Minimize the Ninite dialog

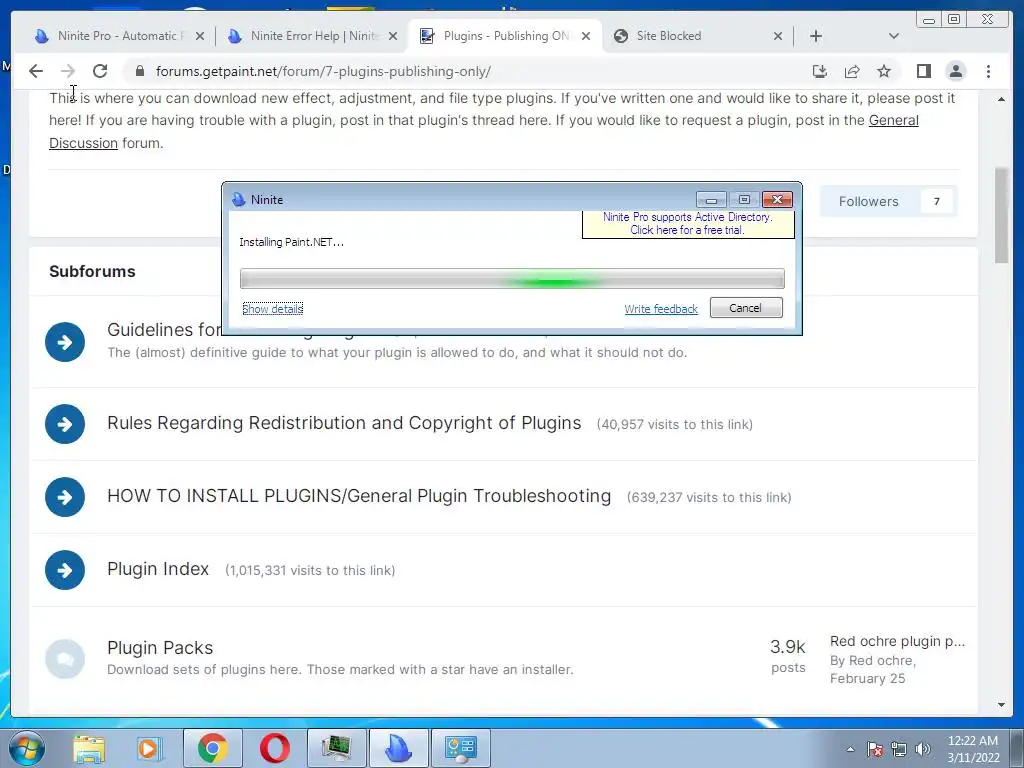[711, 199]
